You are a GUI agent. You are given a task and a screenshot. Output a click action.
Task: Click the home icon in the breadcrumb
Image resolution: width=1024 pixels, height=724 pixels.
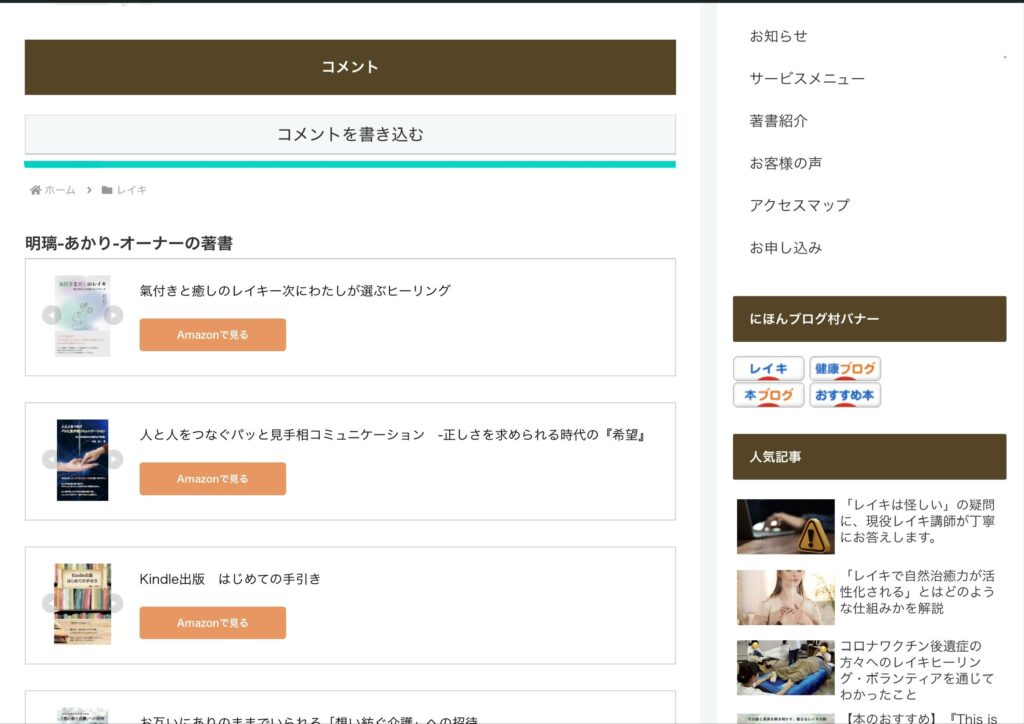click(x=36, y=190)
